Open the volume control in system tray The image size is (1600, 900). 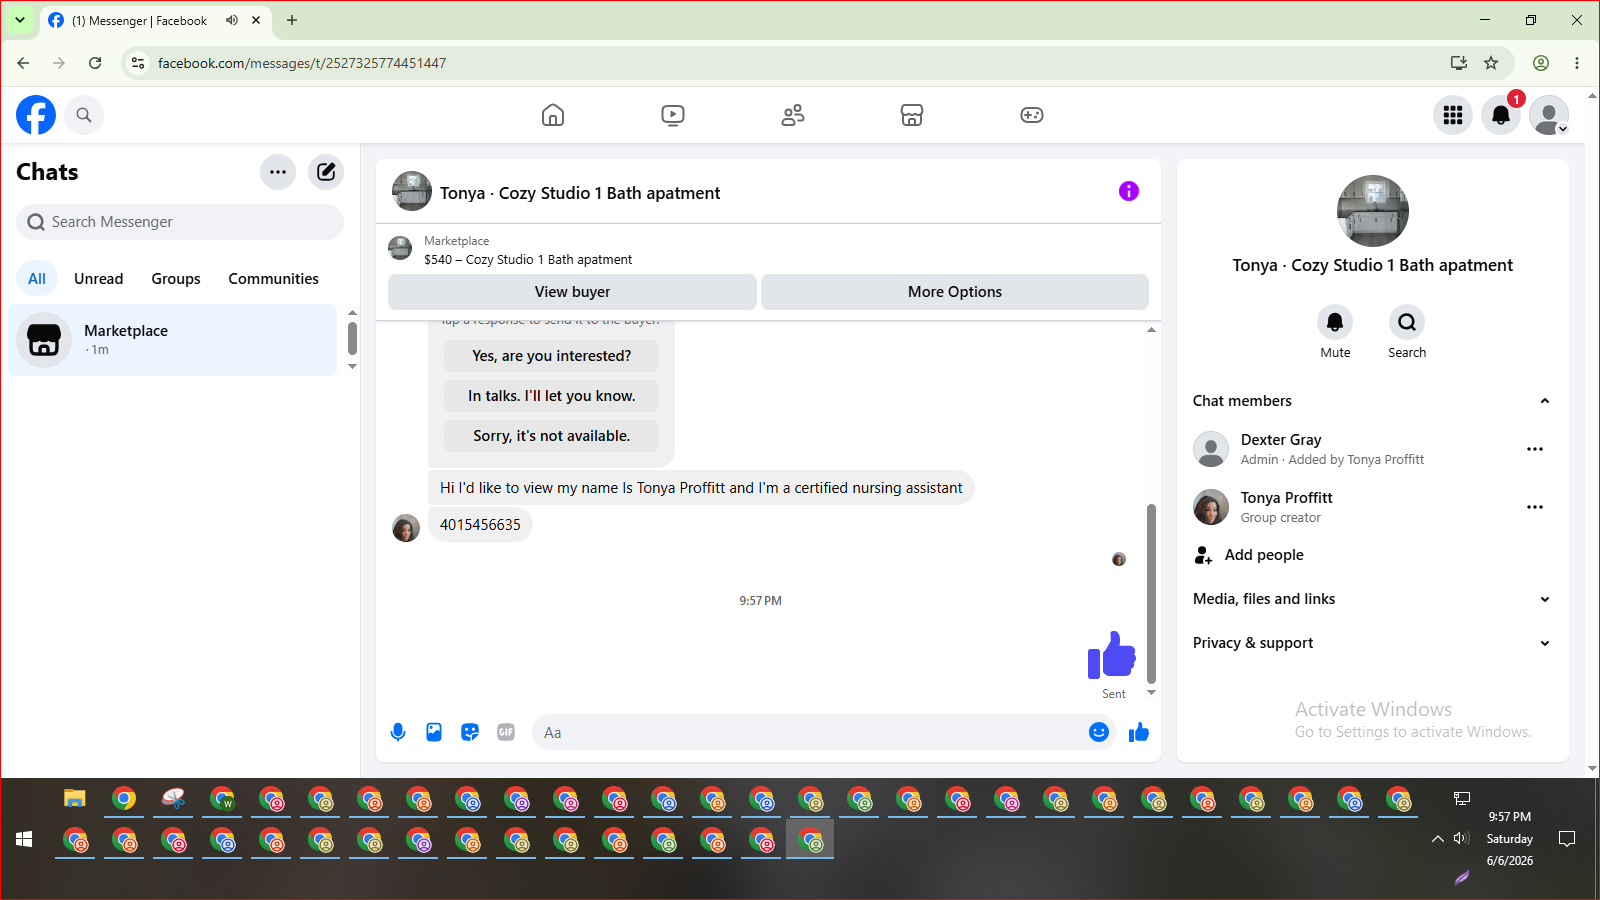[x=1461, y=839]
